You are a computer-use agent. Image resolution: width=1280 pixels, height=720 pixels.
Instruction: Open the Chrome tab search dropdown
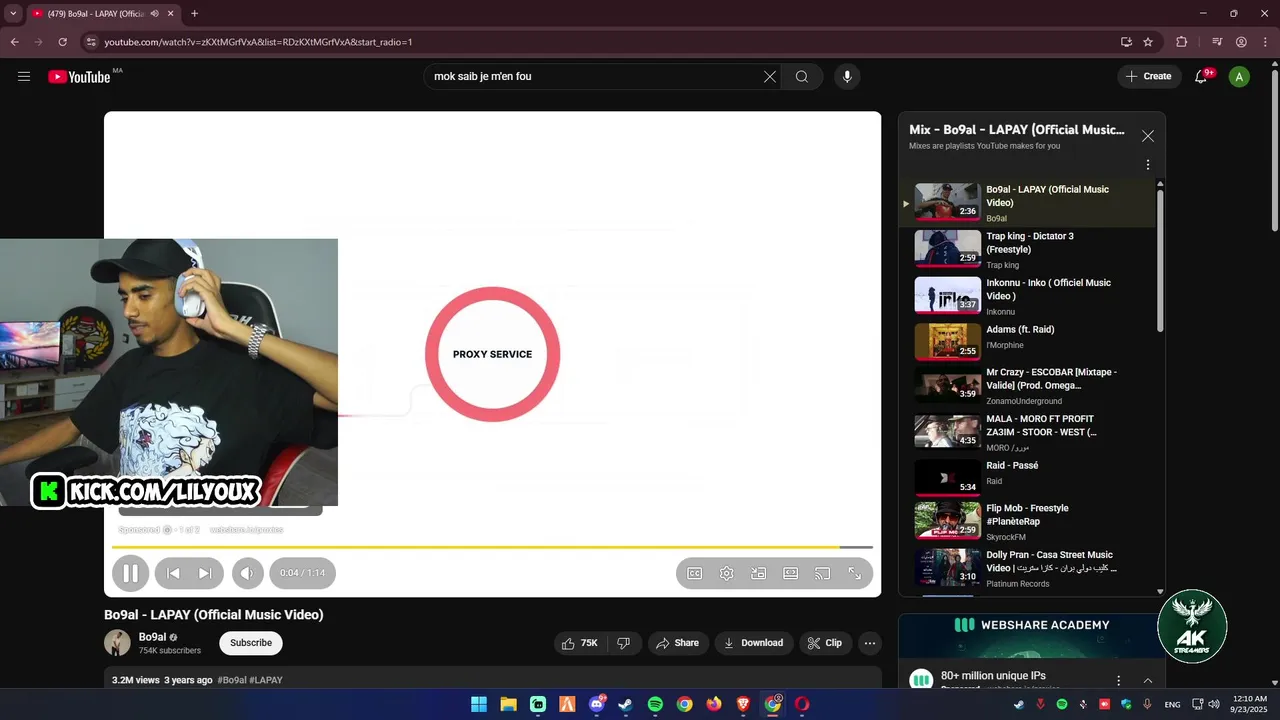coord(13,14)
